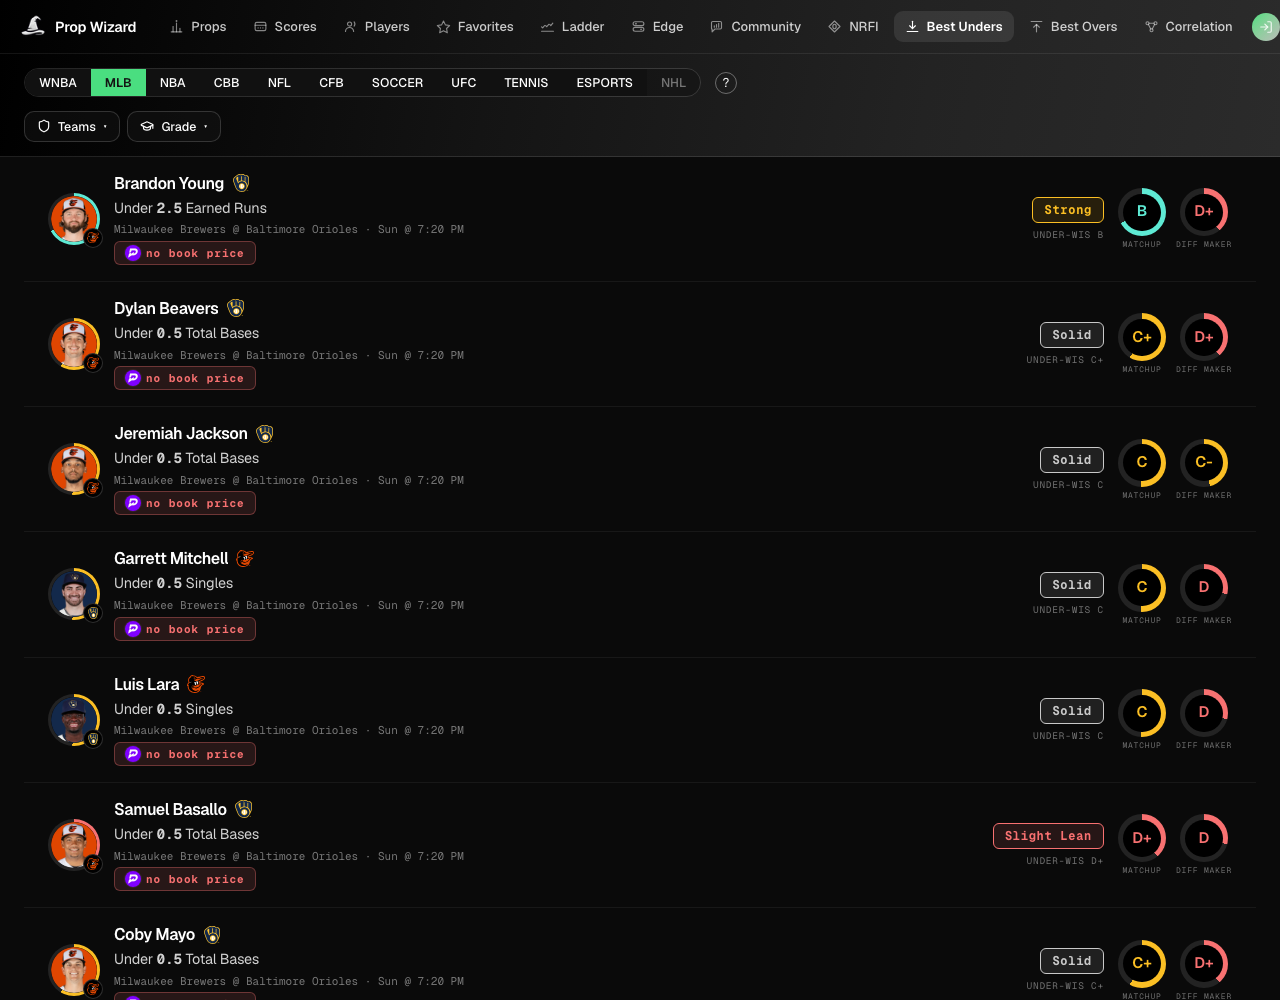Click Dylan Beavers' D+ diff maker ring
Screen dimensions: 1280x1000
pyautogui.click(x=1204, y=337)
